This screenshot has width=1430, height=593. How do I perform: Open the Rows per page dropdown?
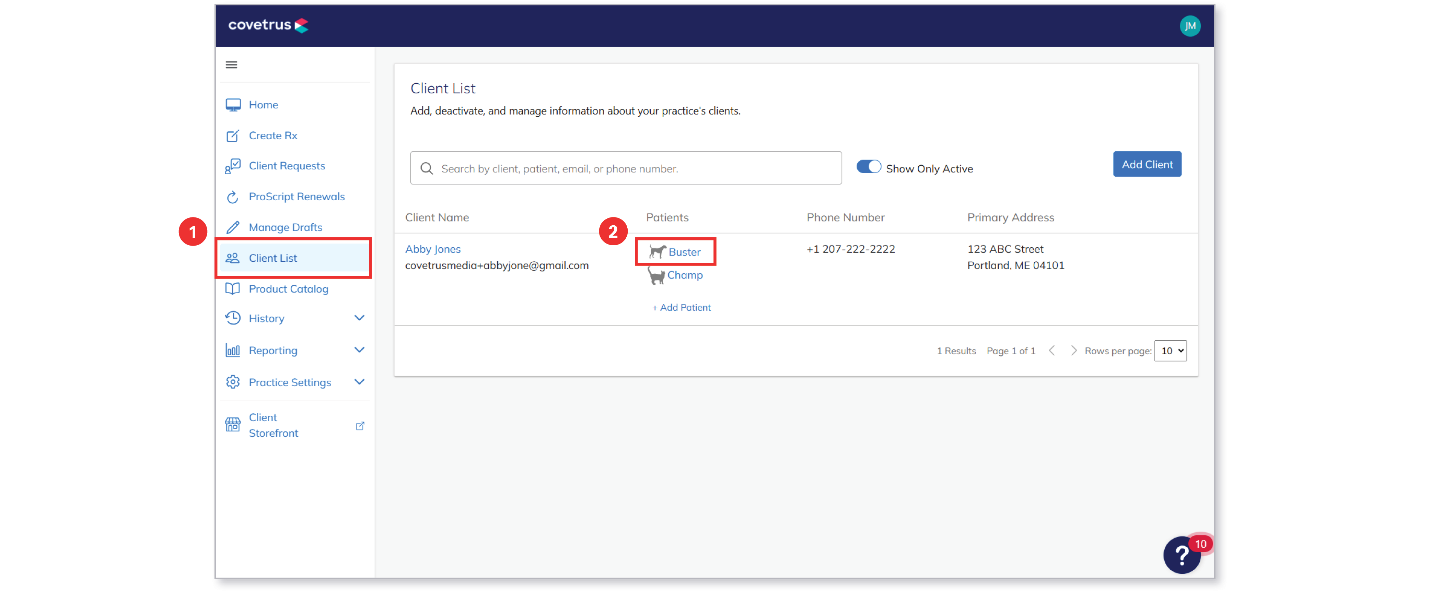(x=1170, y=351)
